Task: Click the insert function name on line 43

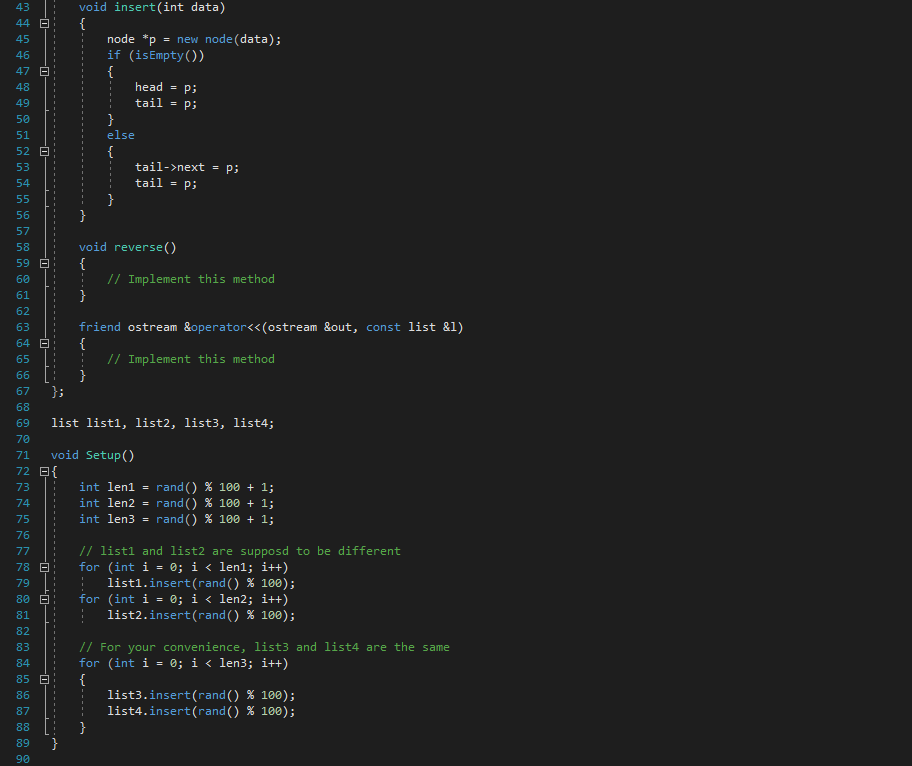Action: [x=135, y=8]
